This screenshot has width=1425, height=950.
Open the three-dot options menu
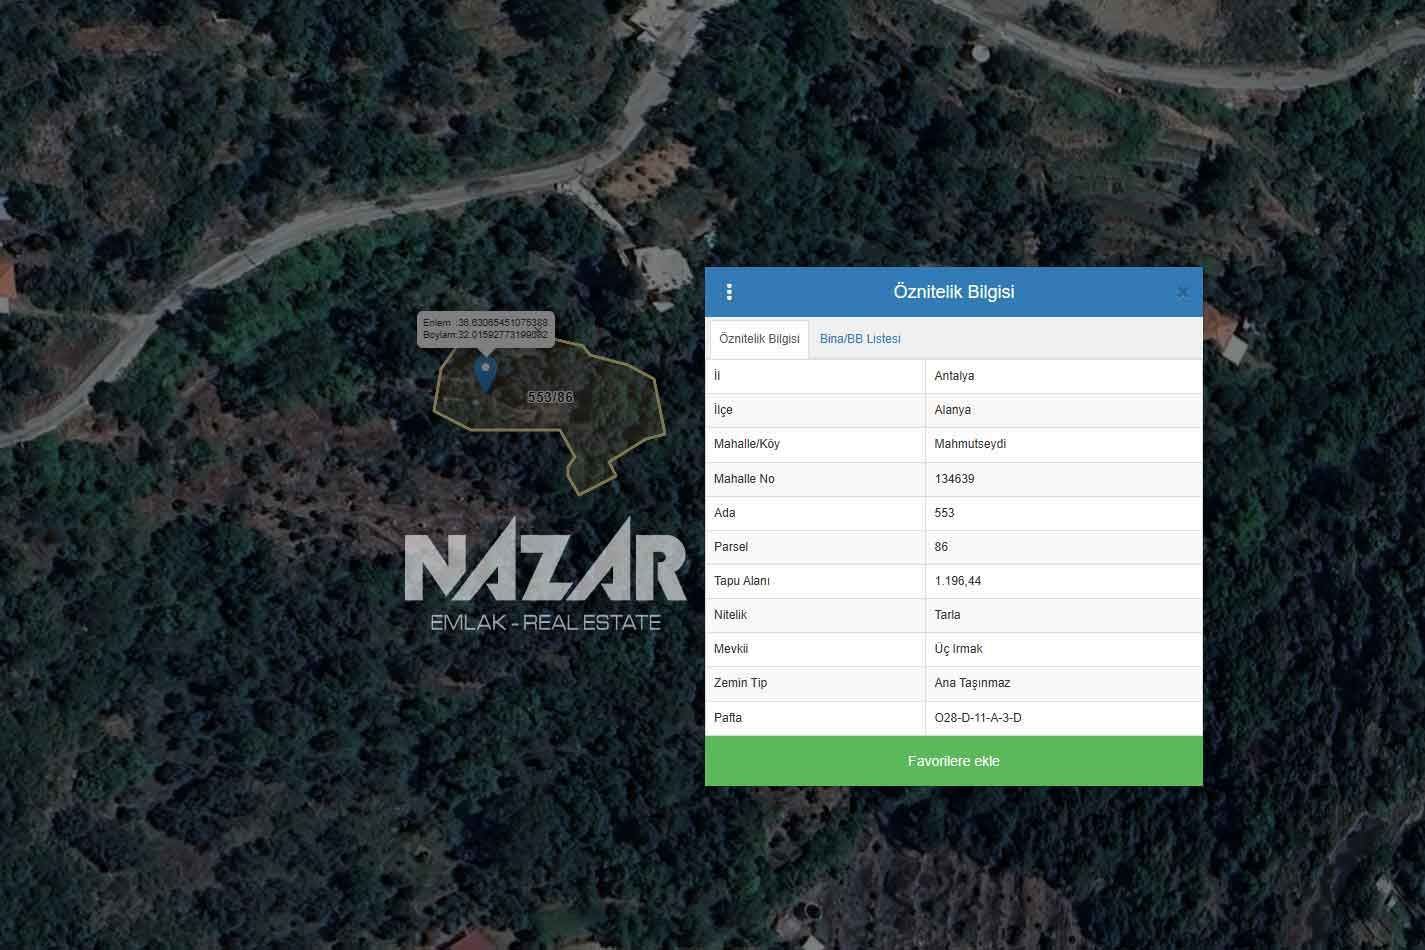tap(729, 292)
